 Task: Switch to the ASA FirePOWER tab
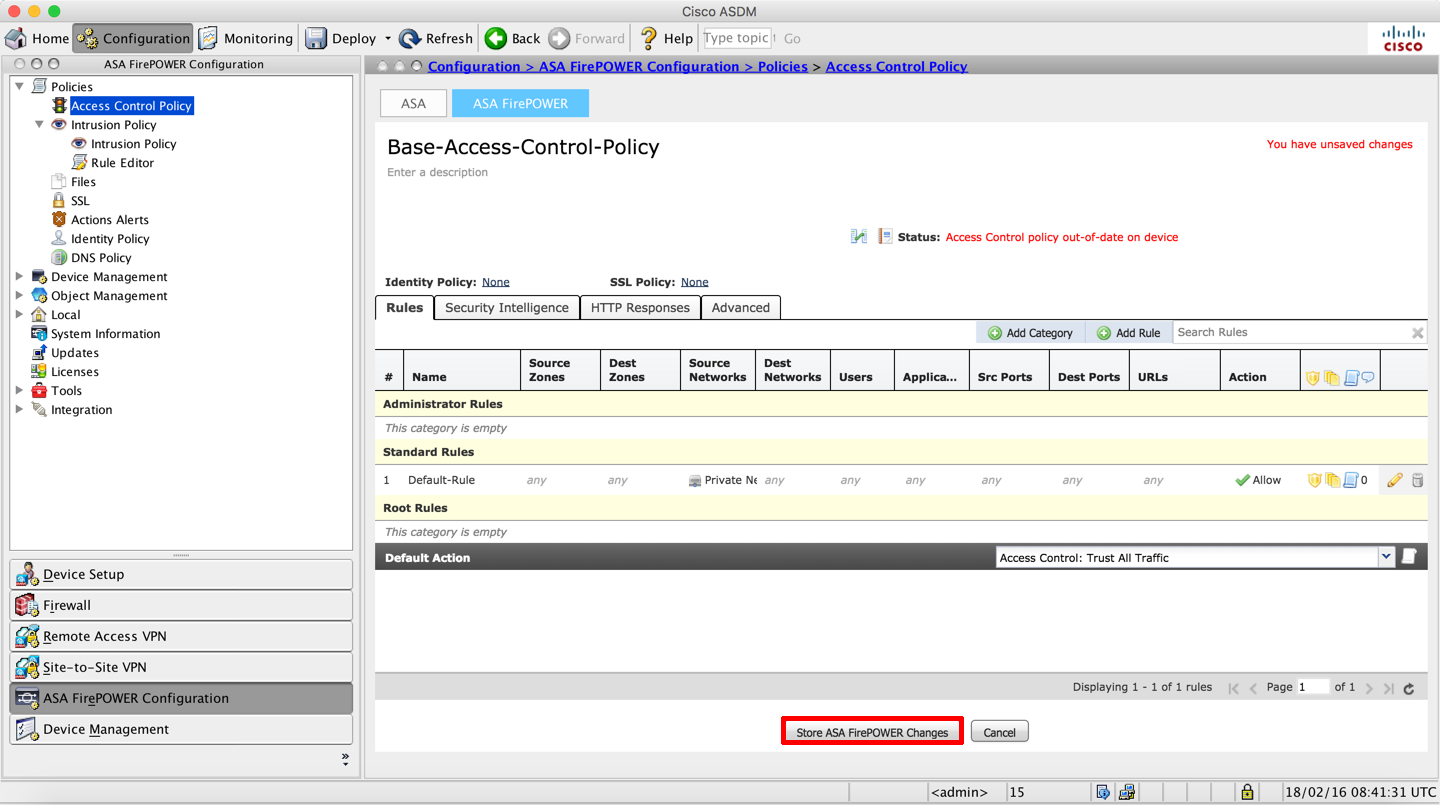(520, 103)
